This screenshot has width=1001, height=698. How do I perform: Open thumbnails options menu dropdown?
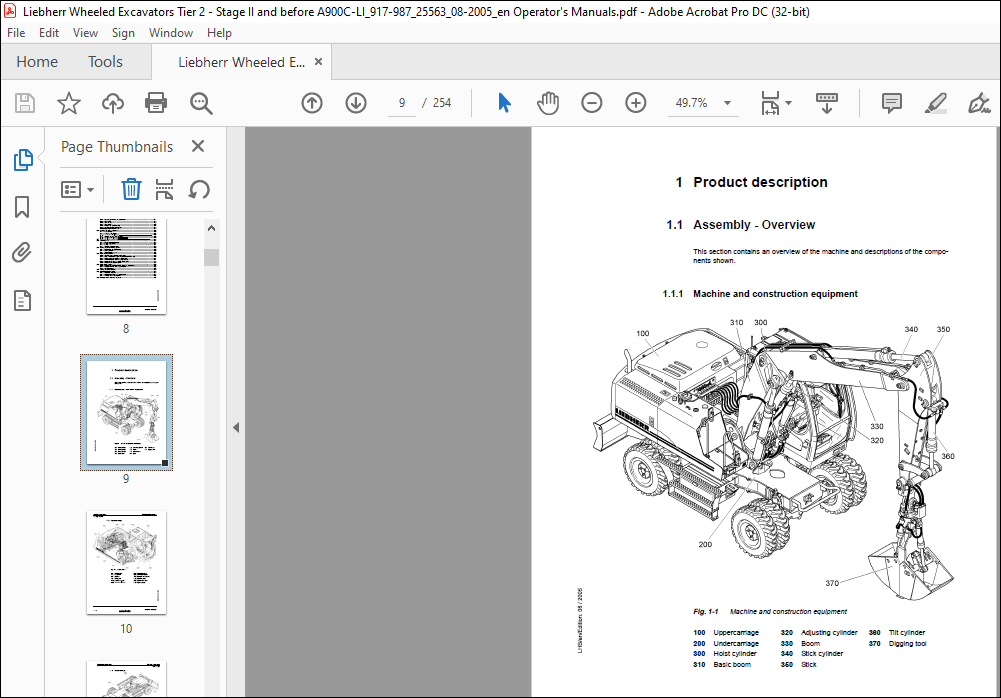pos(77,190)
